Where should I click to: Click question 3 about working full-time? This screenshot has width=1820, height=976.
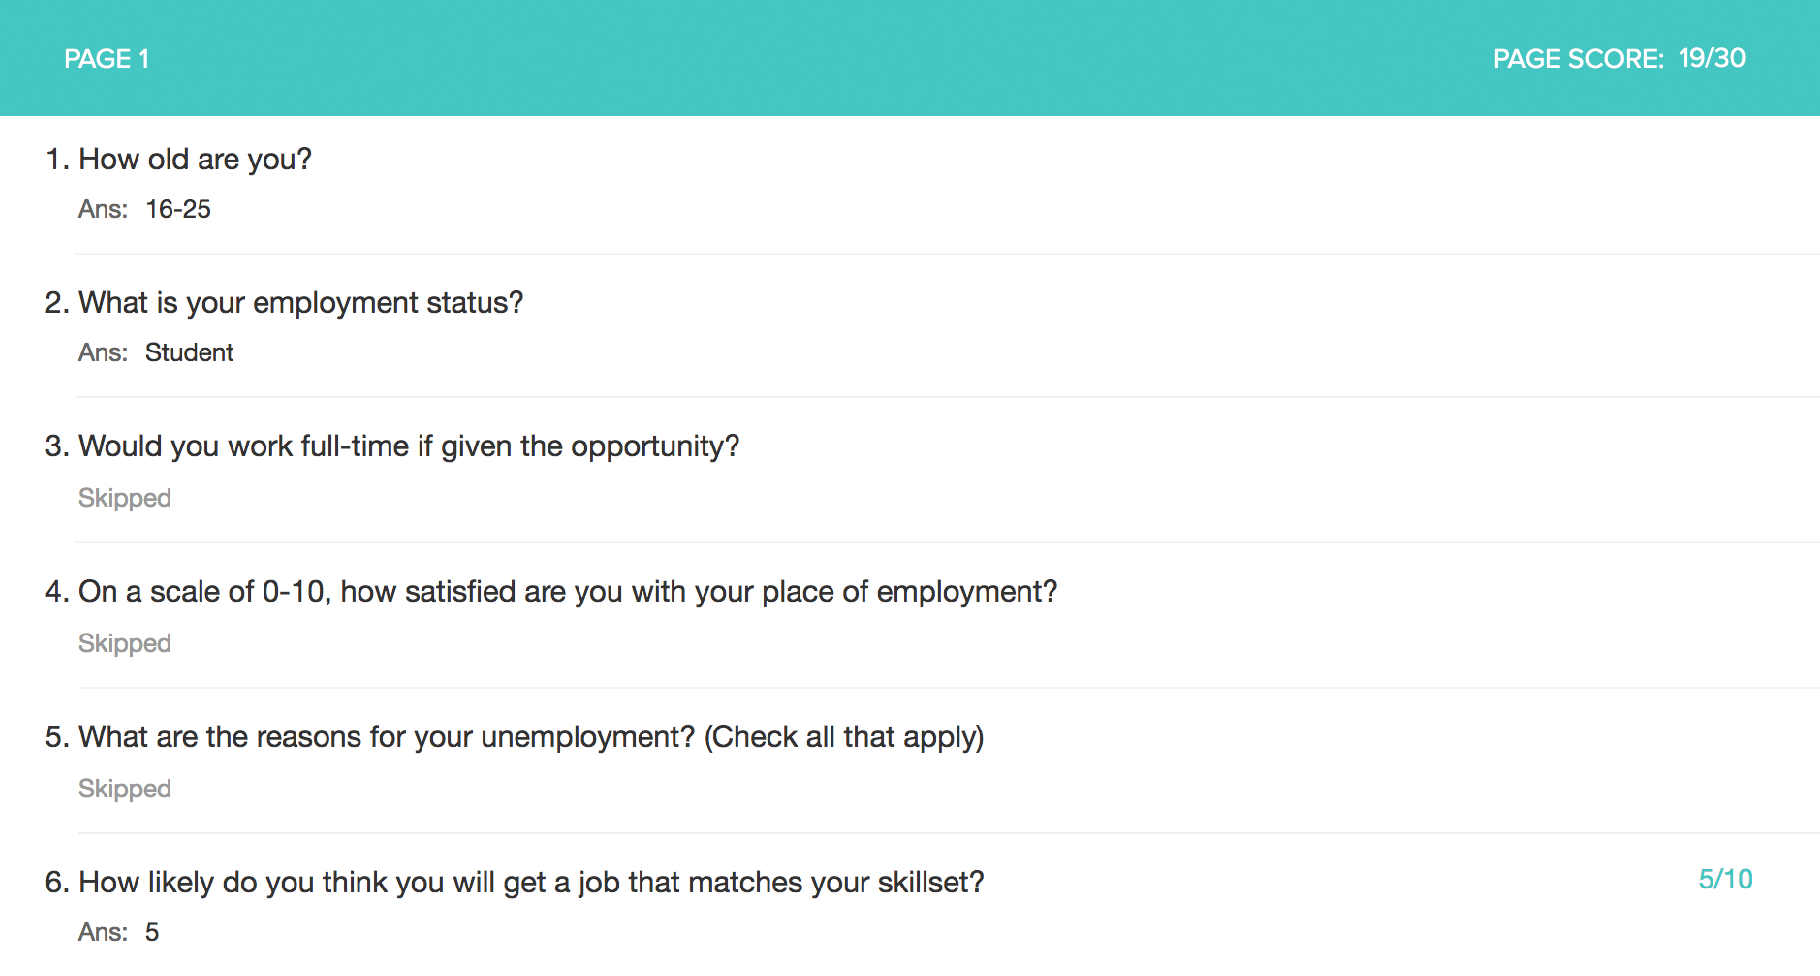tap(408, 446)
